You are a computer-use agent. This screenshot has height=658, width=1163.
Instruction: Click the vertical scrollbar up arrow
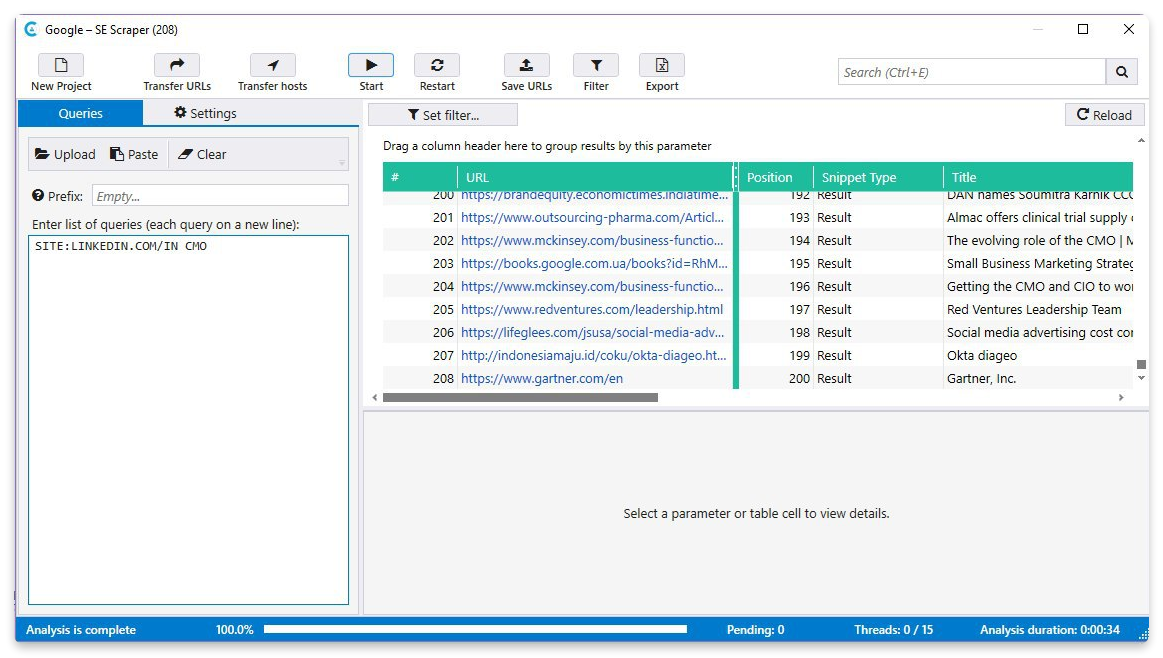[x=1141, y=140]
